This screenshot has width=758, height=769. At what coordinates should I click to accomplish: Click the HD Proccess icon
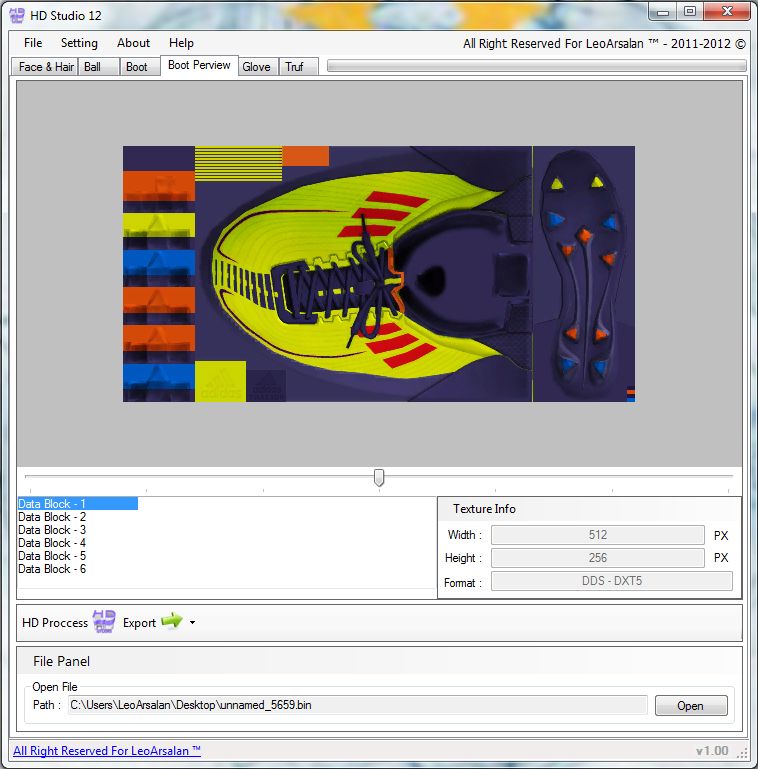point(104,622)
